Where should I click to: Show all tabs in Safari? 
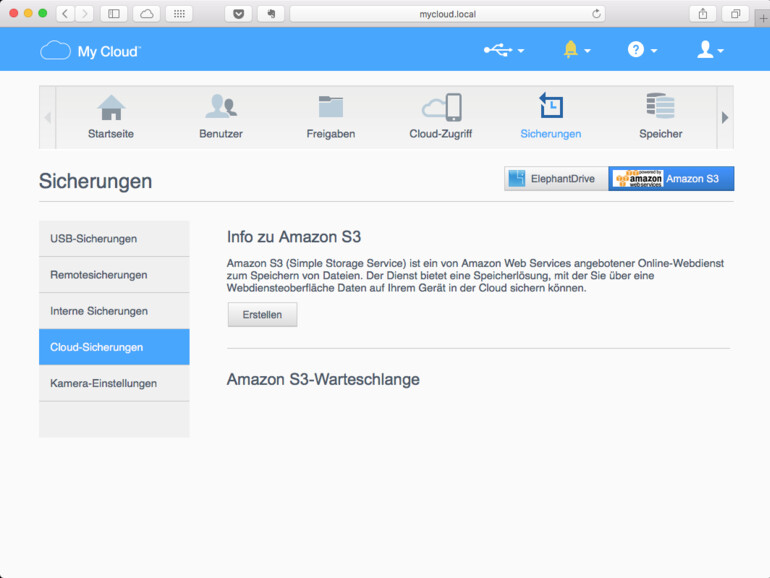pos(735,14)
